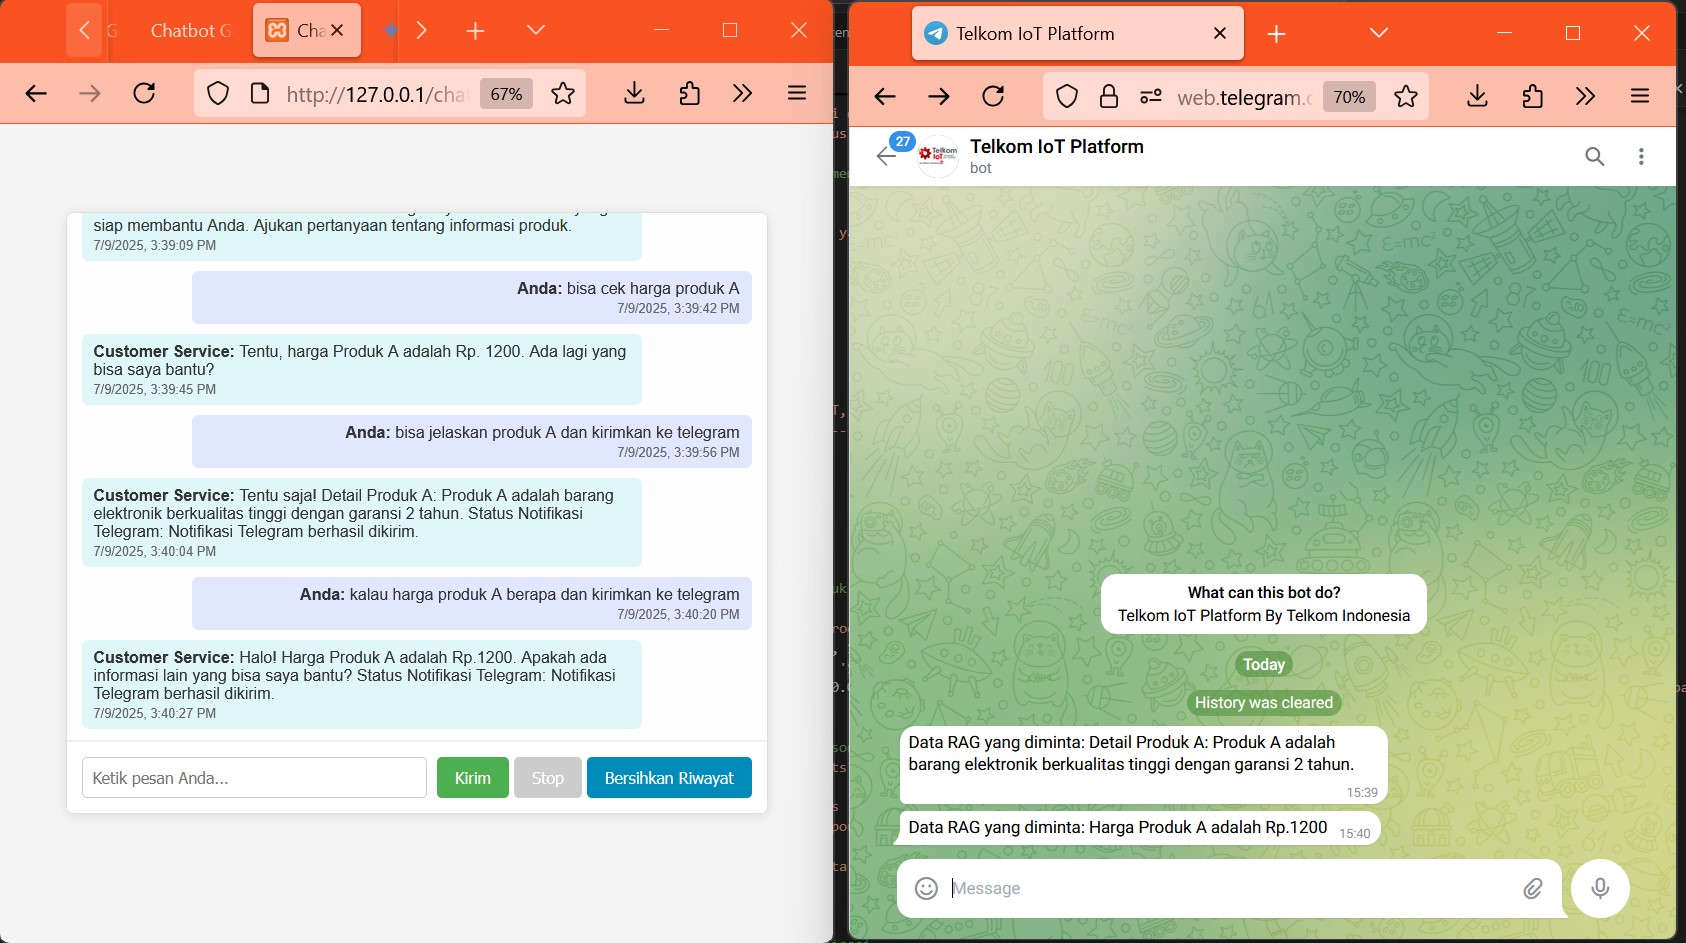Switch to the Chatbot G tab
Screen dimensions: 1686x943
(190, 30)
